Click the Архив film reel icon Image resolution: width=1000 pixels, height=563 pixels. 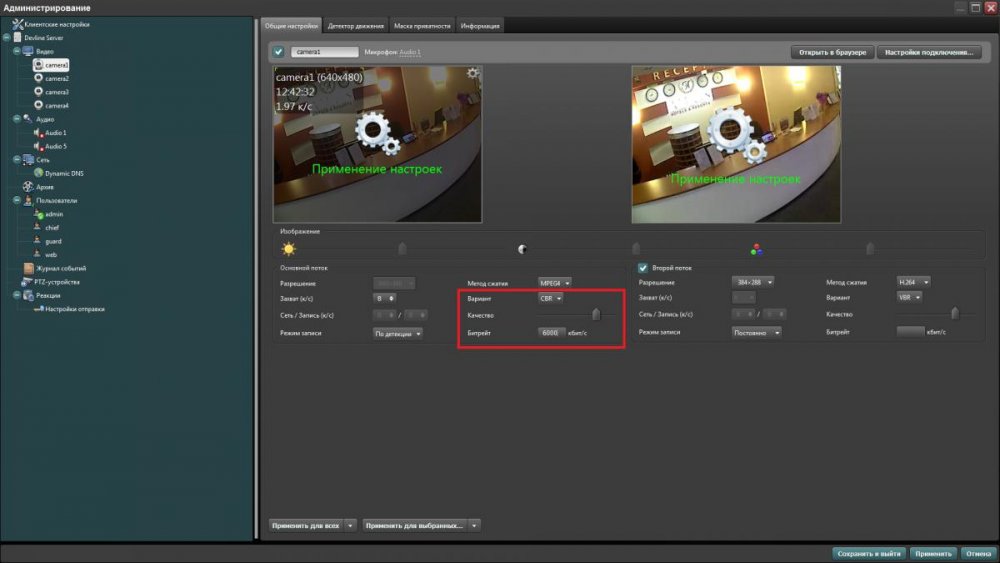click(28, 187)
